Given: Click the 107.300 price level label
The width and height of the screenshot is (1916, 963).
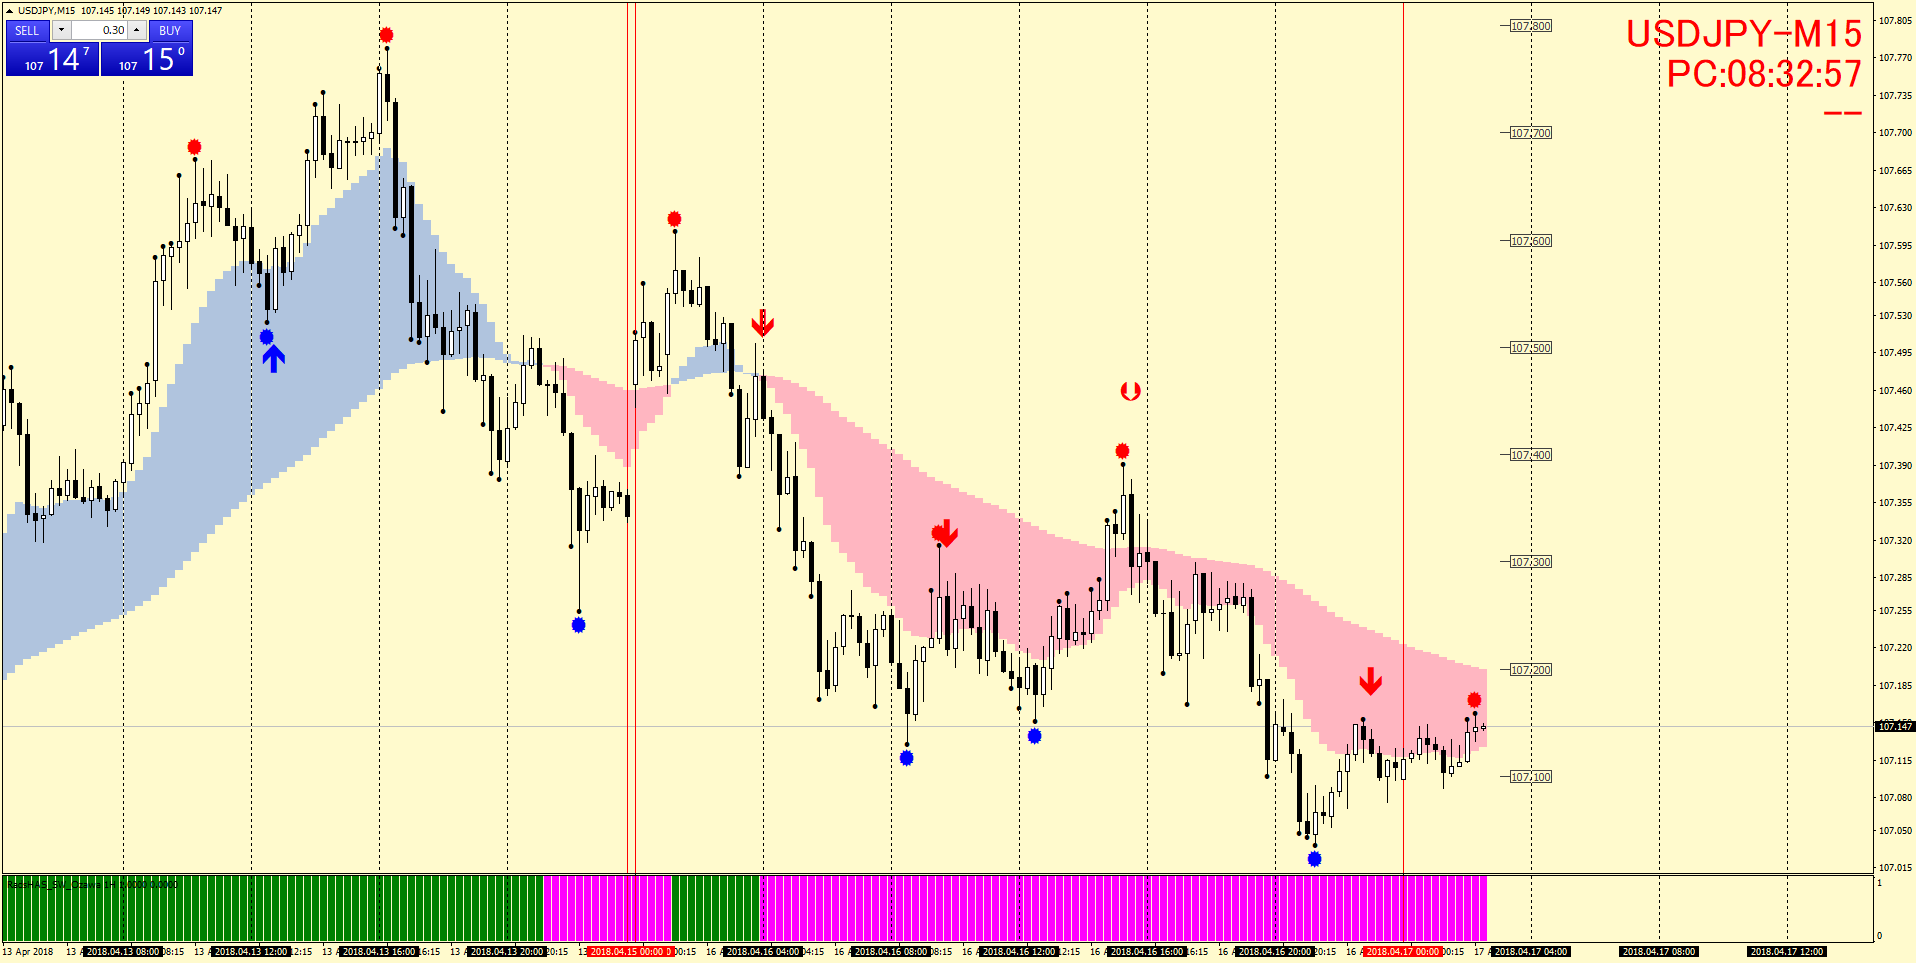Looking at the screenshot, I should pos(1531,562).
